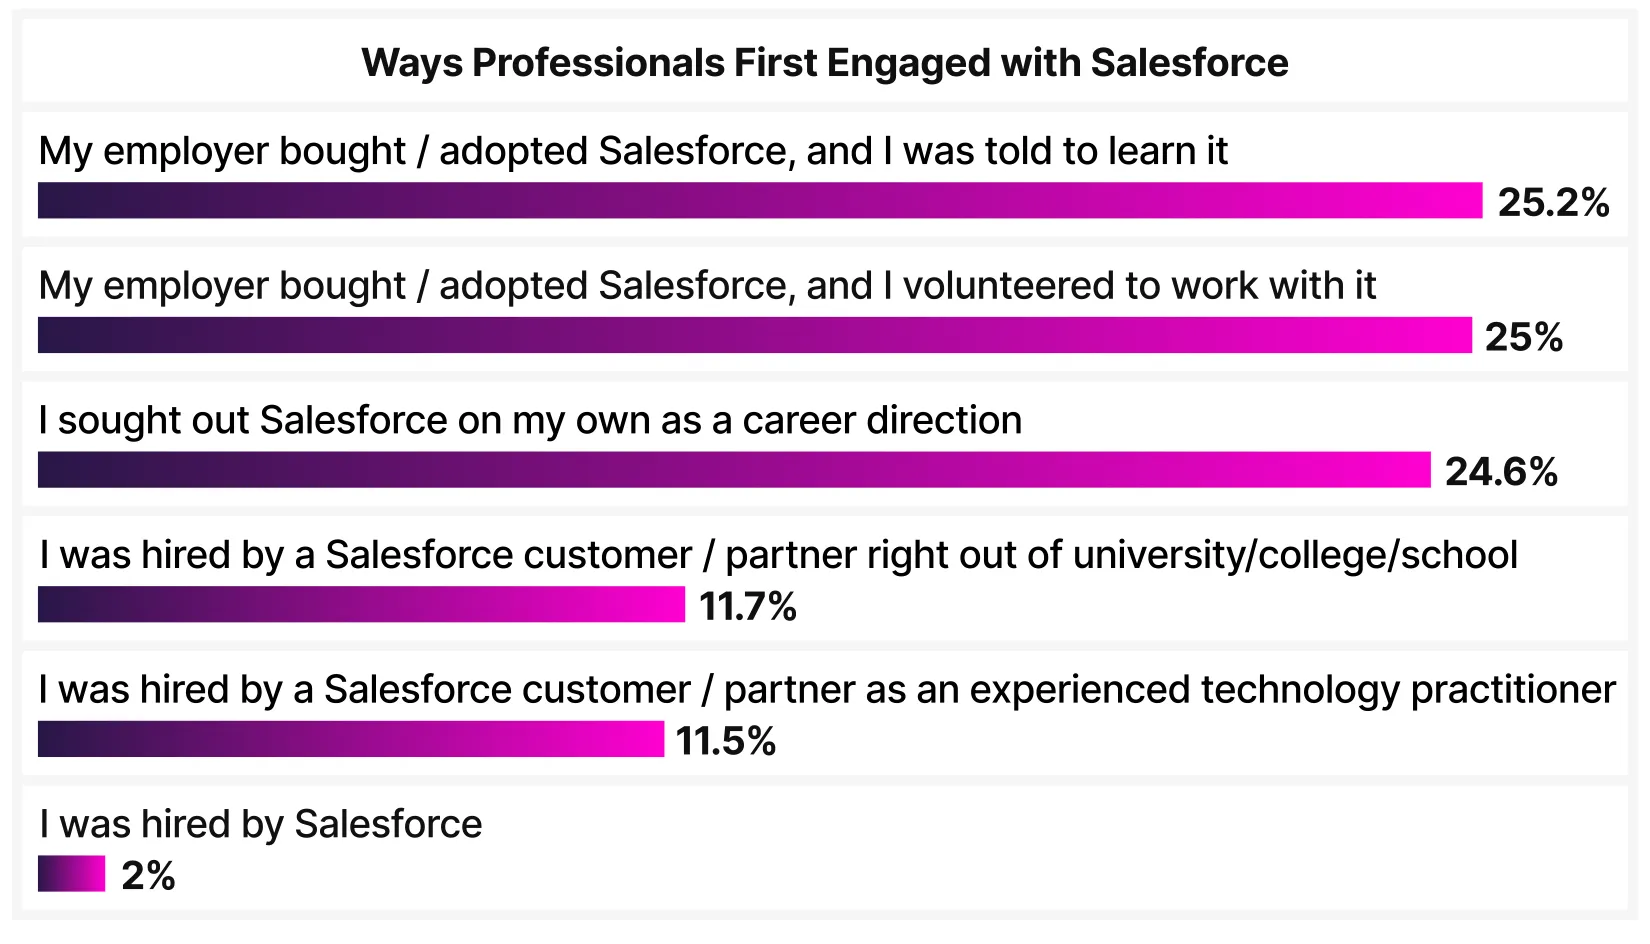
Task: Select the 'experienced technology practitioner' label
Action: (826, 690)
